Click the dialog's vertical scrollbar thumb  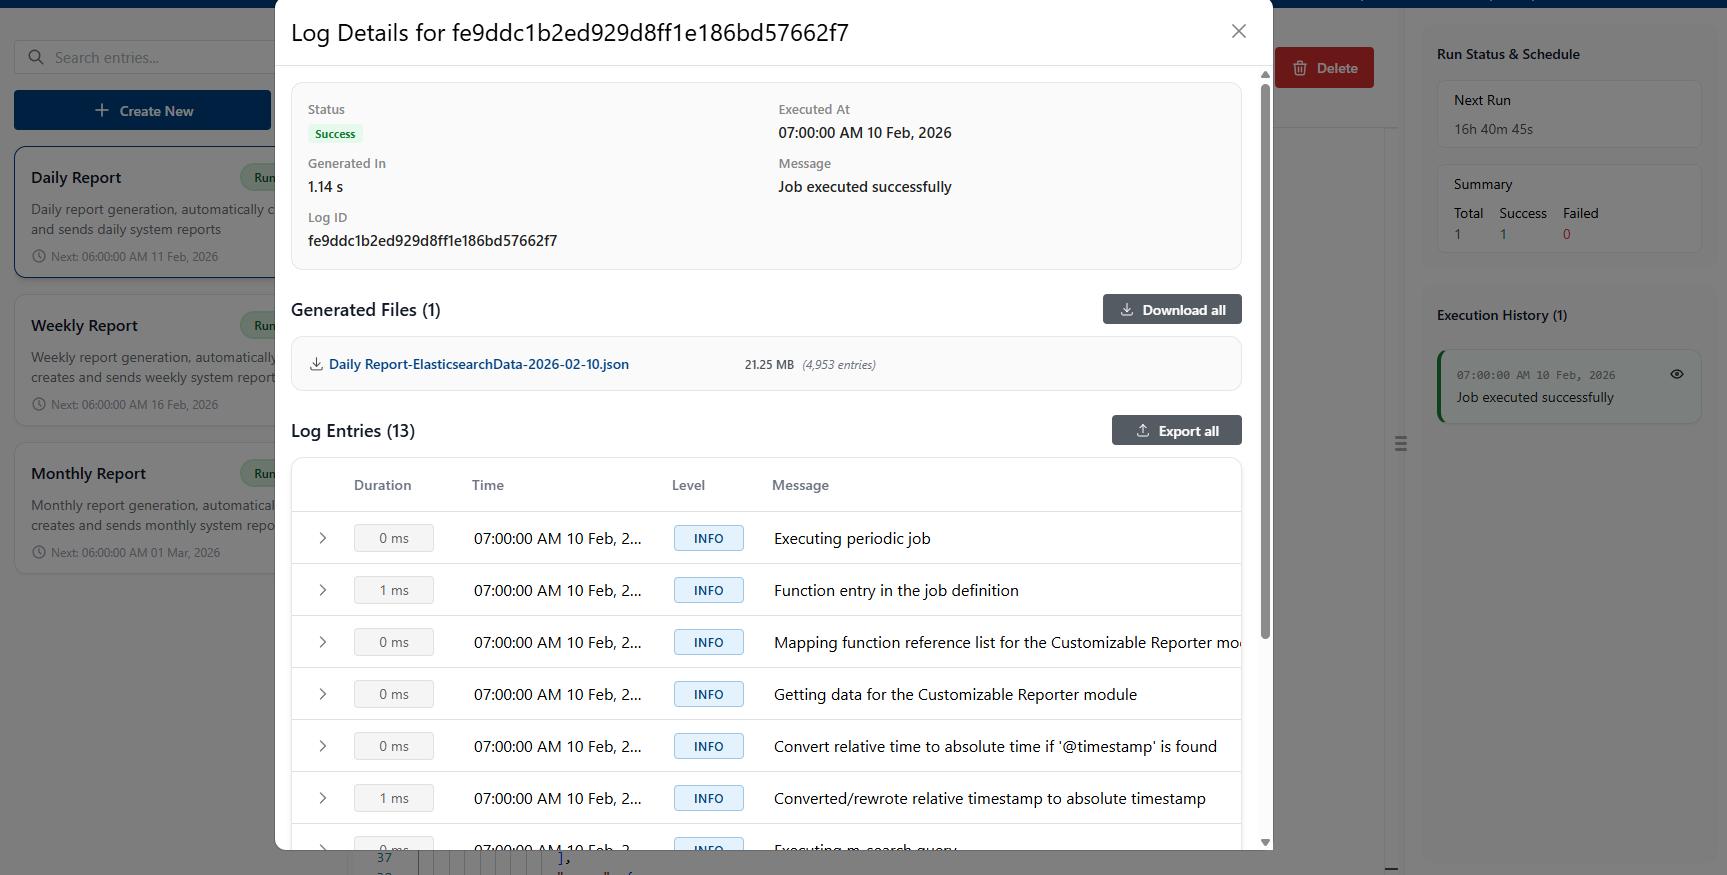tap(1265, 360)
